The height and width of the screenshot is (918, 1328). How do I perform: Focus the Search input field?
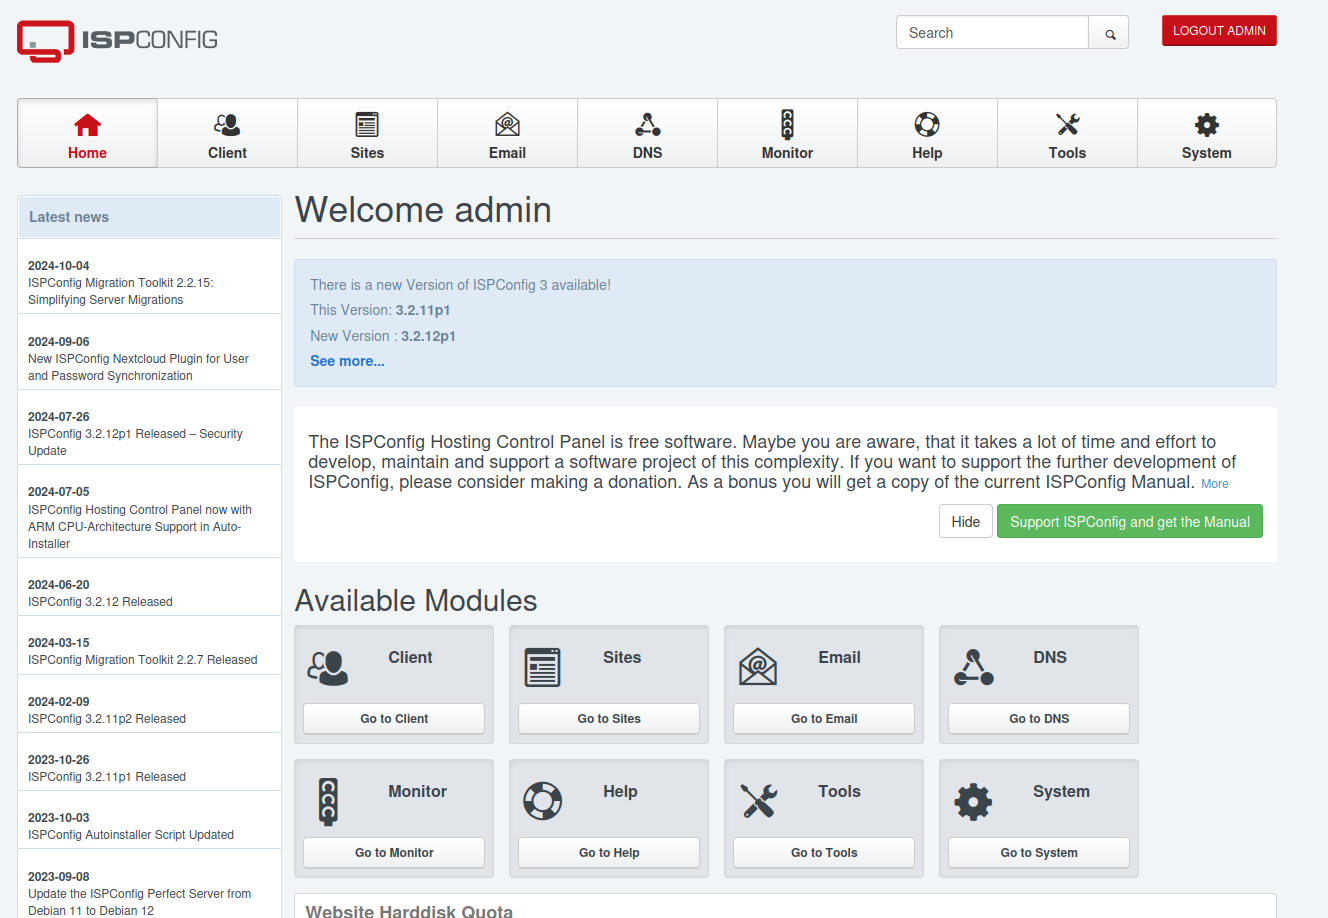click(992, 33)
